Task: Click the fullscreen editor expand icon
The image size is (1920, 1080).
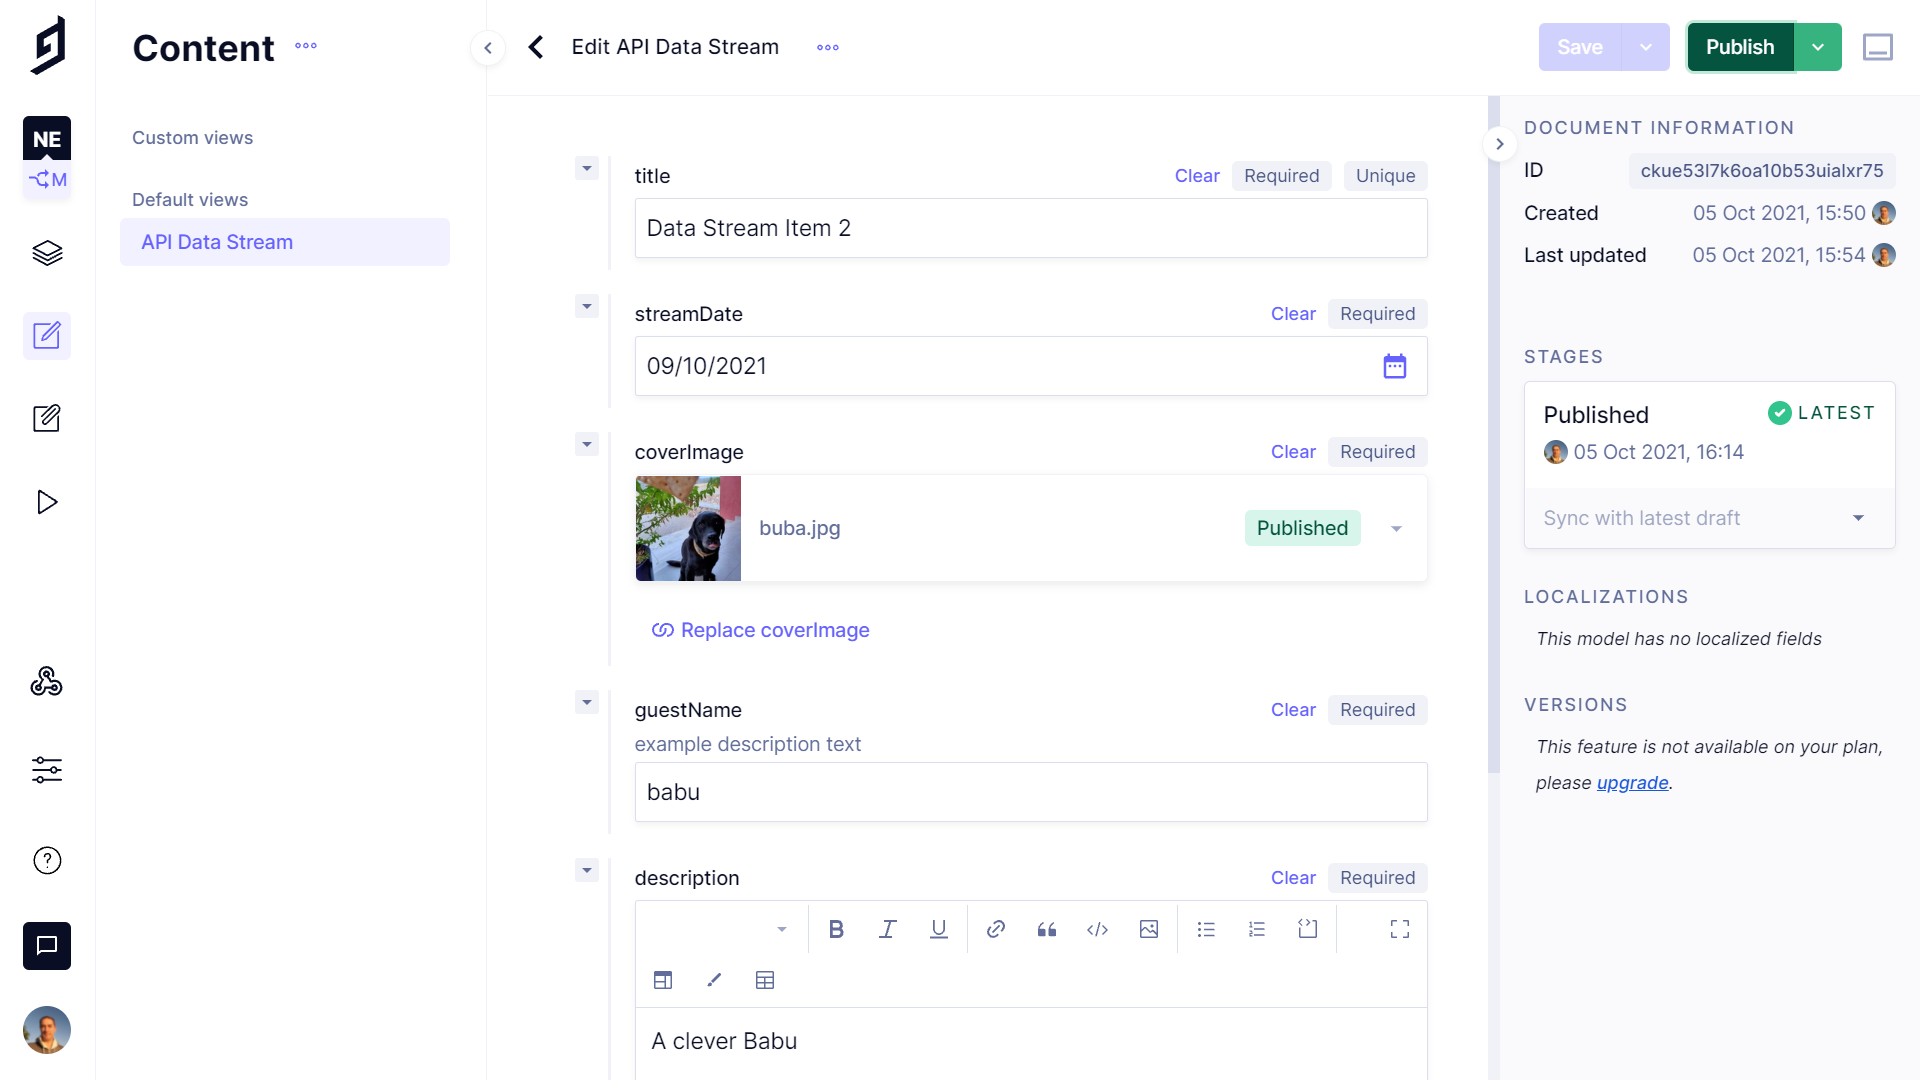Action: click(x=1400, y=928)
